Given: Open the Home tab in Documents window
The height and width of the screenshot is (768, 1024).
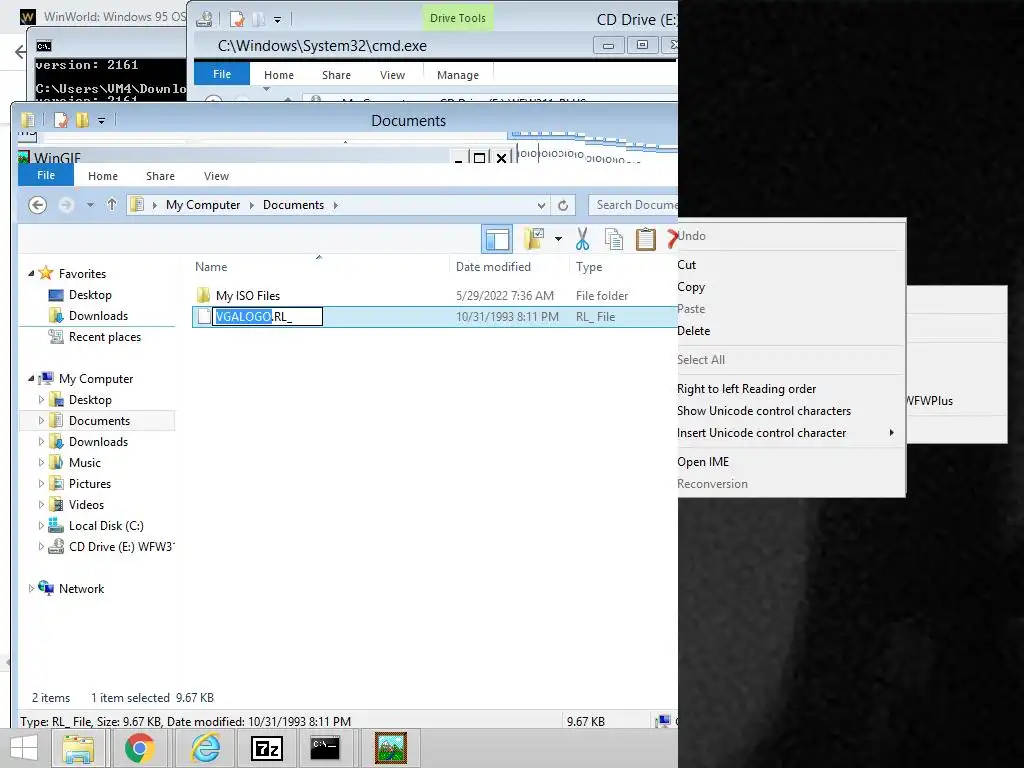Looking at the screenshot, I should tap(103, 176).
